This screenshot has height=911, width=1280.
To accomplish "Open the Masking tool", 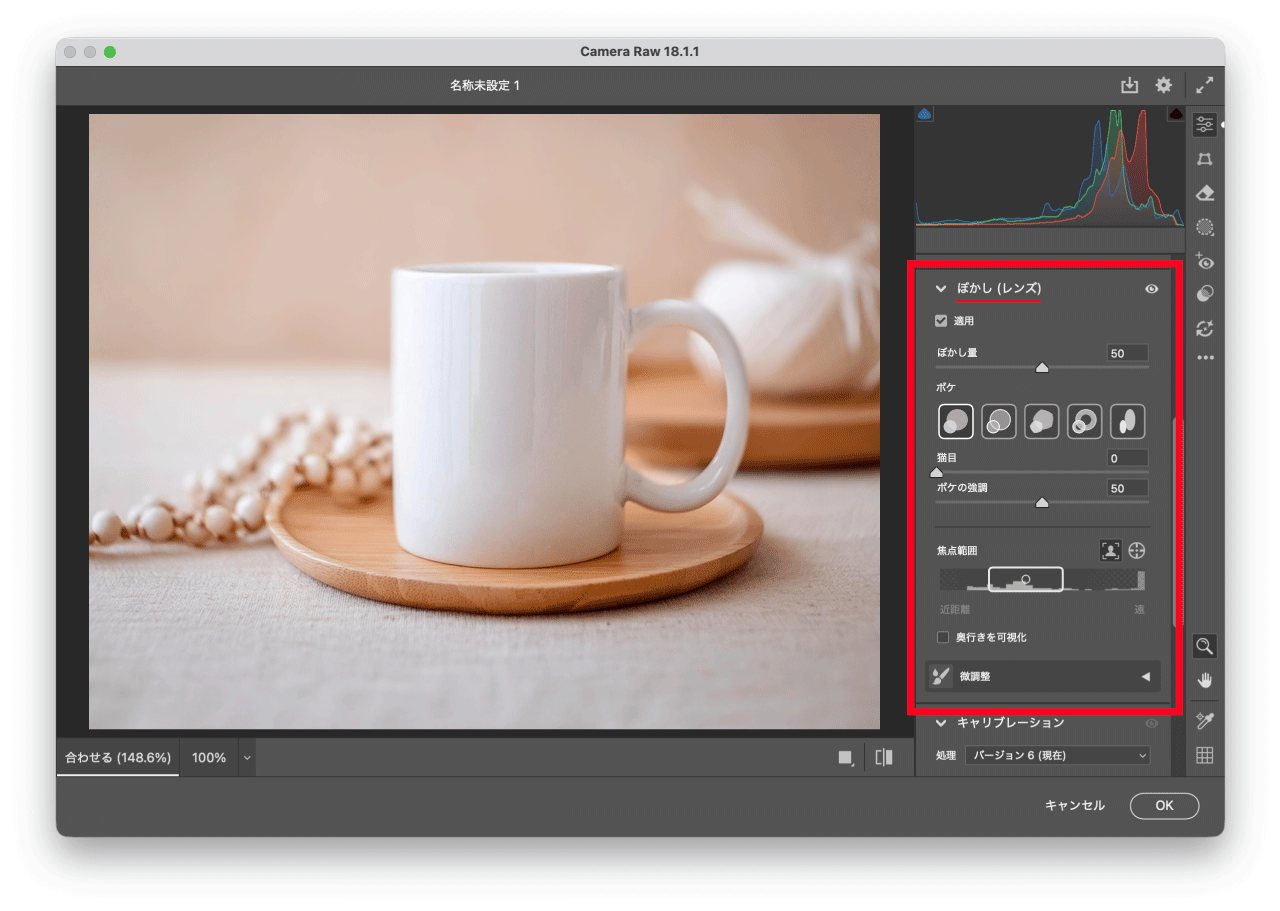I will pyautogui.click(x=1205, y=227).
